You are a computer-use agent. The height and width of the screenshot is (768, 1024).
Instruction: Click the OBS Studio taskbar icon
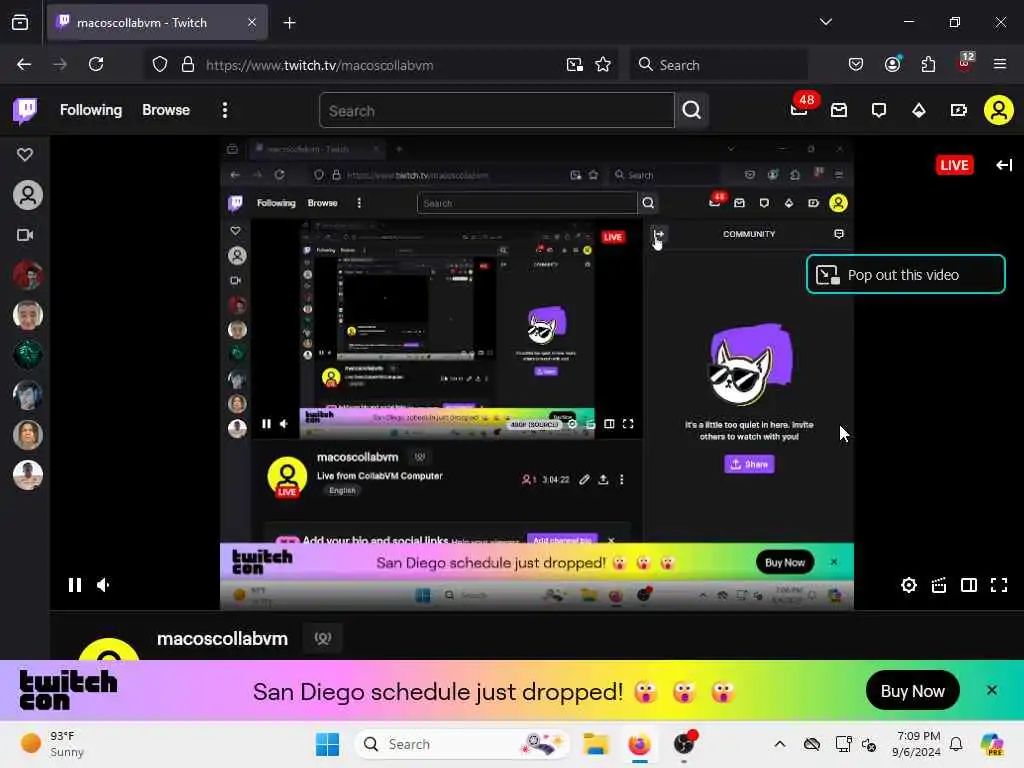(684, 744)
